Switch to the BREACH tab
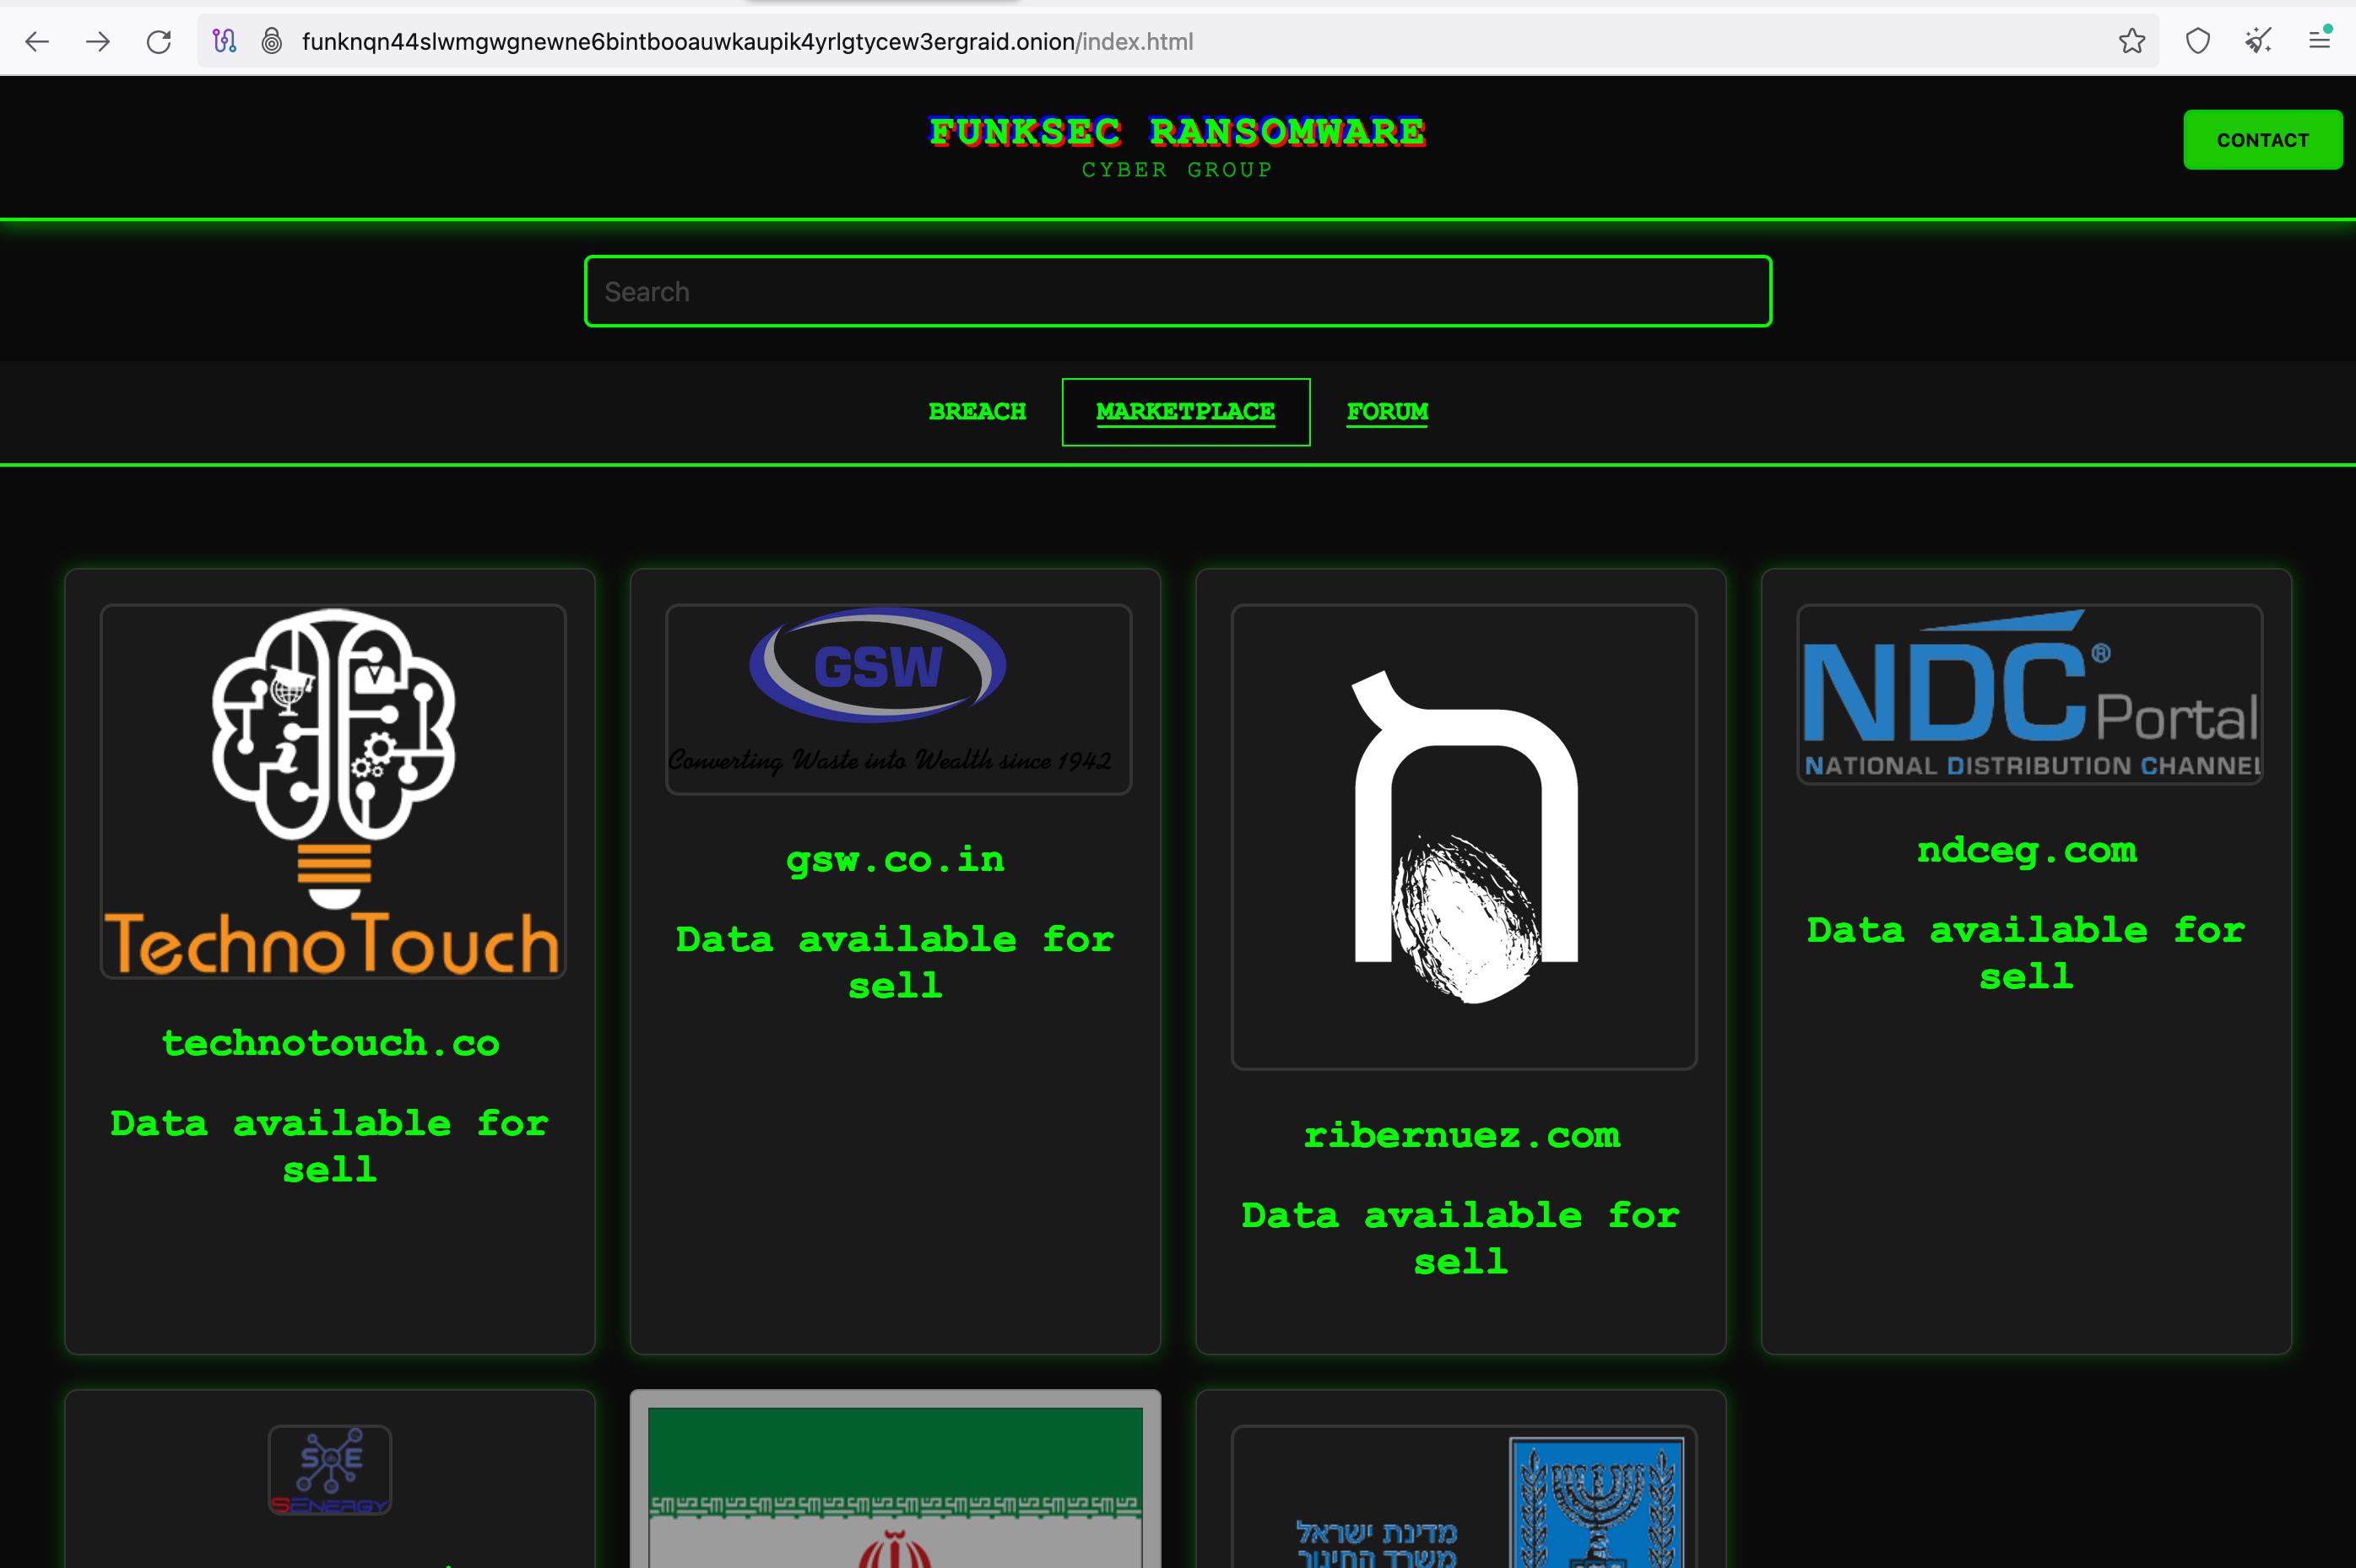This screenshot has width=2356, height=1568. 977,411
